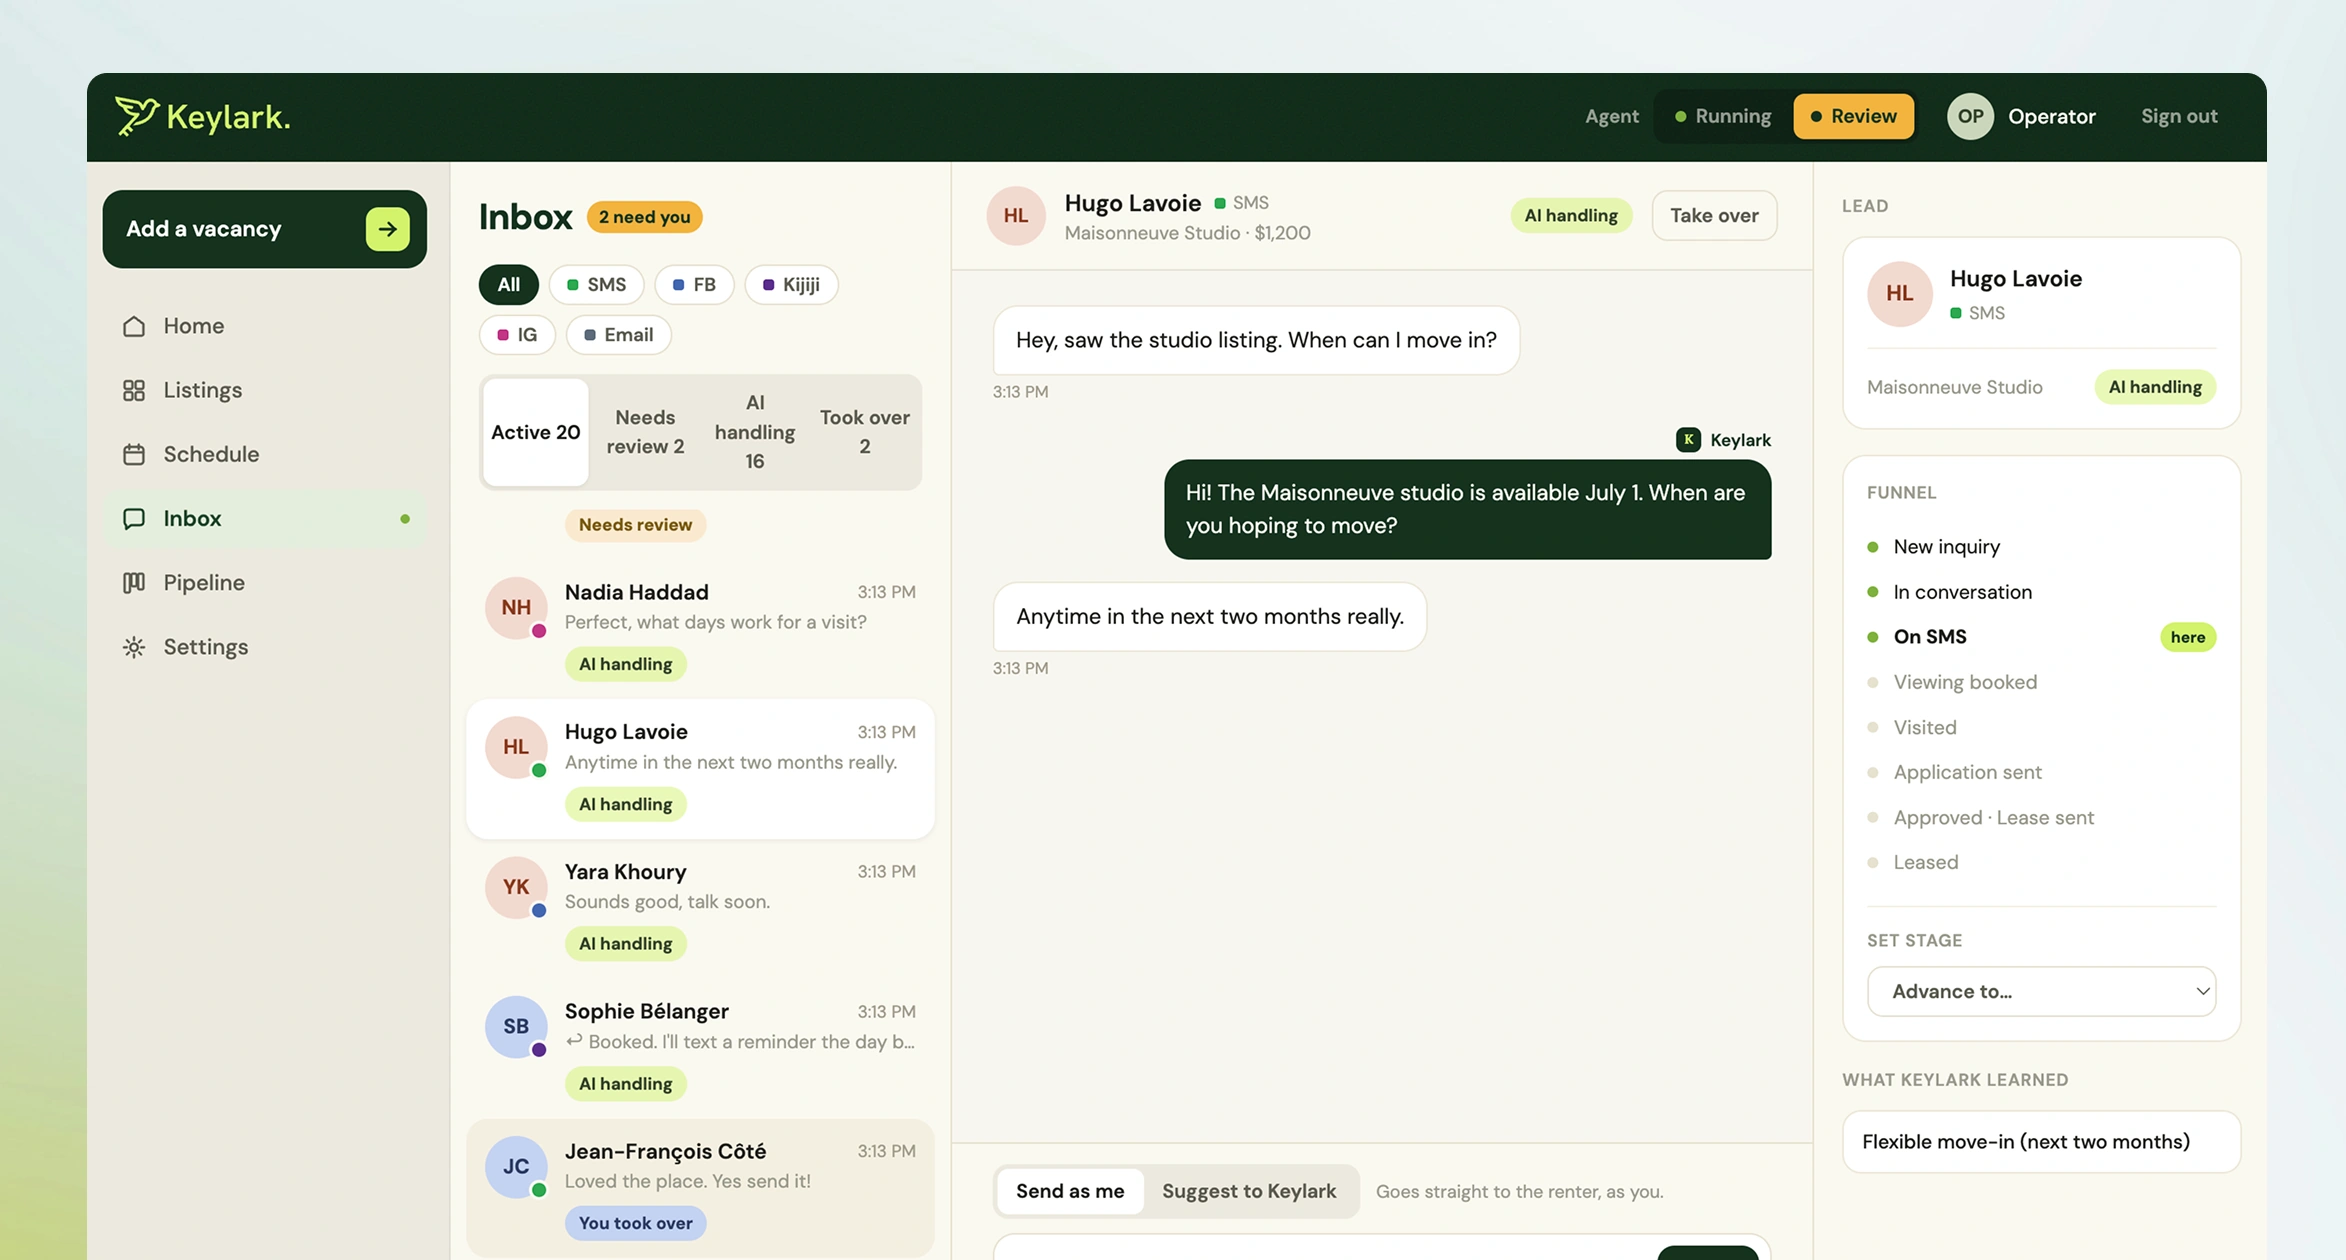Click the AI handling badge in Lead card
Screen dimensions: 2346x1260
tap(2155, 387)
